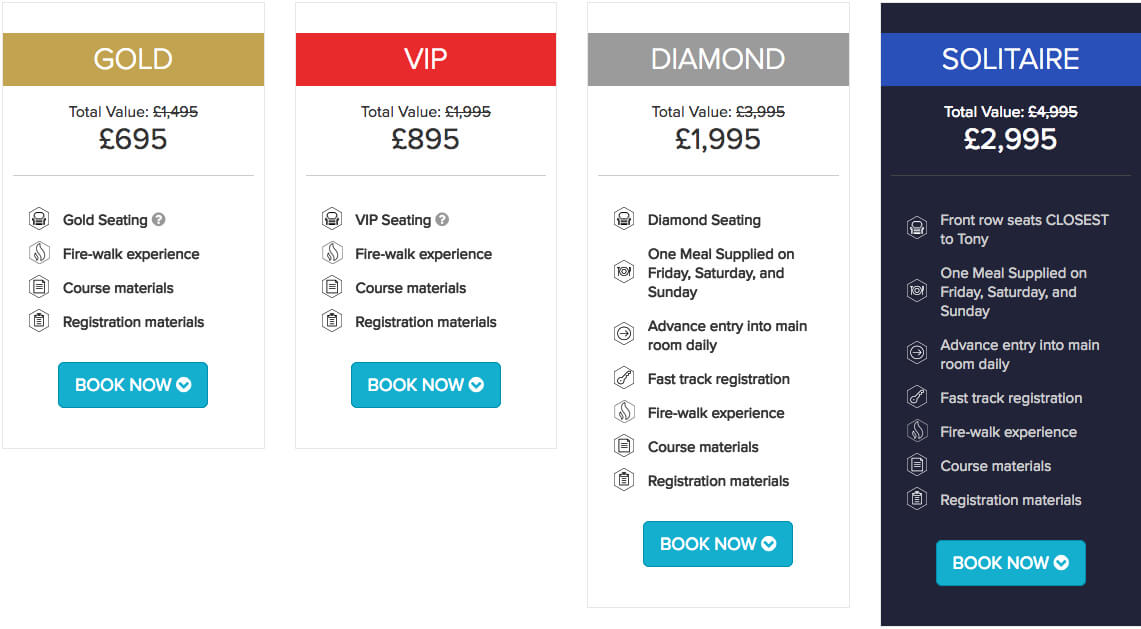Book the Gold package now
This screenshot has width=1141, height=629.
pos(133,385)
